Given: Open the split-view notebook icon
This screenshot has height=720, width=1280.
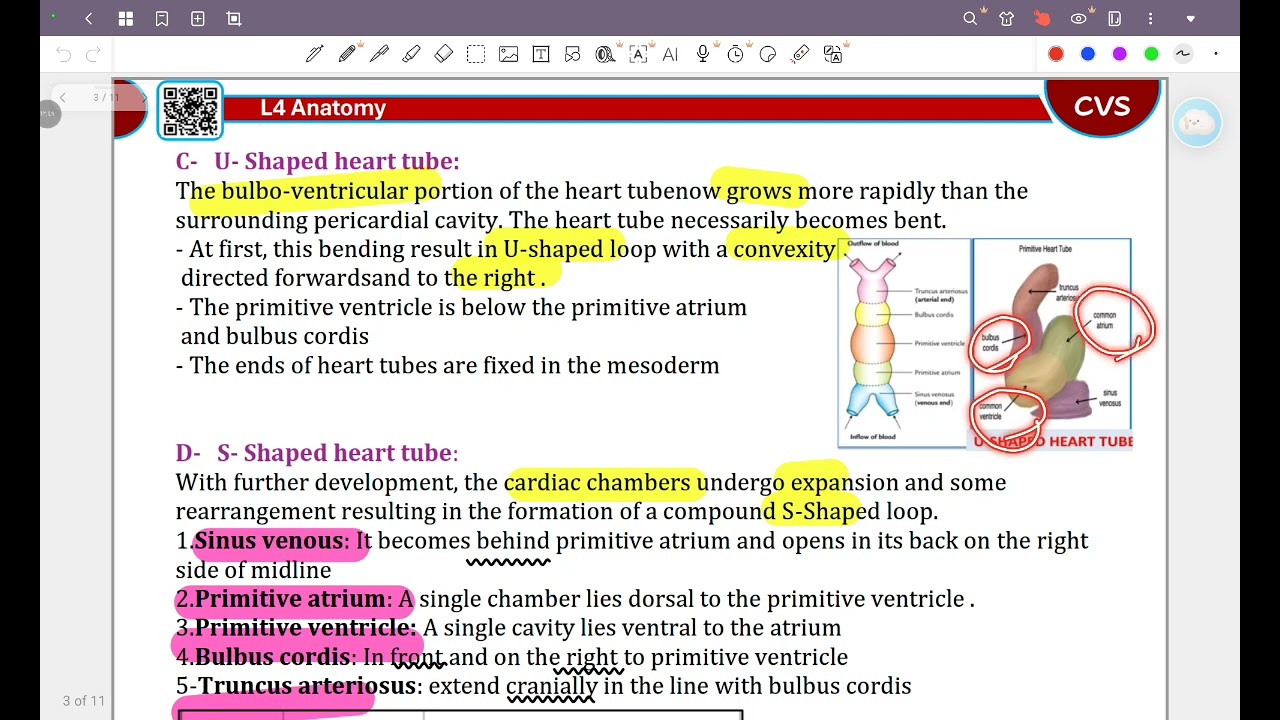Looking at the screenshot, I should (1115, 18).
